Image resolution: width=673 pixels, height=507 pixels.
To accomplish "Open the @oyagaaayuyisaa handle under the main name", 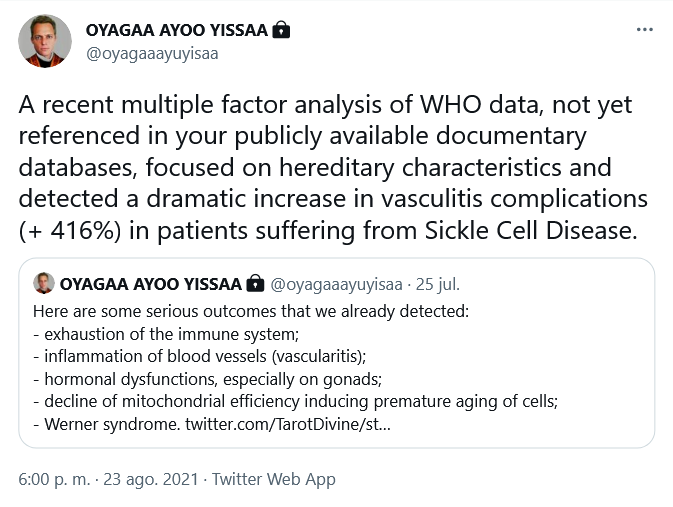I will tap(152, 54).
